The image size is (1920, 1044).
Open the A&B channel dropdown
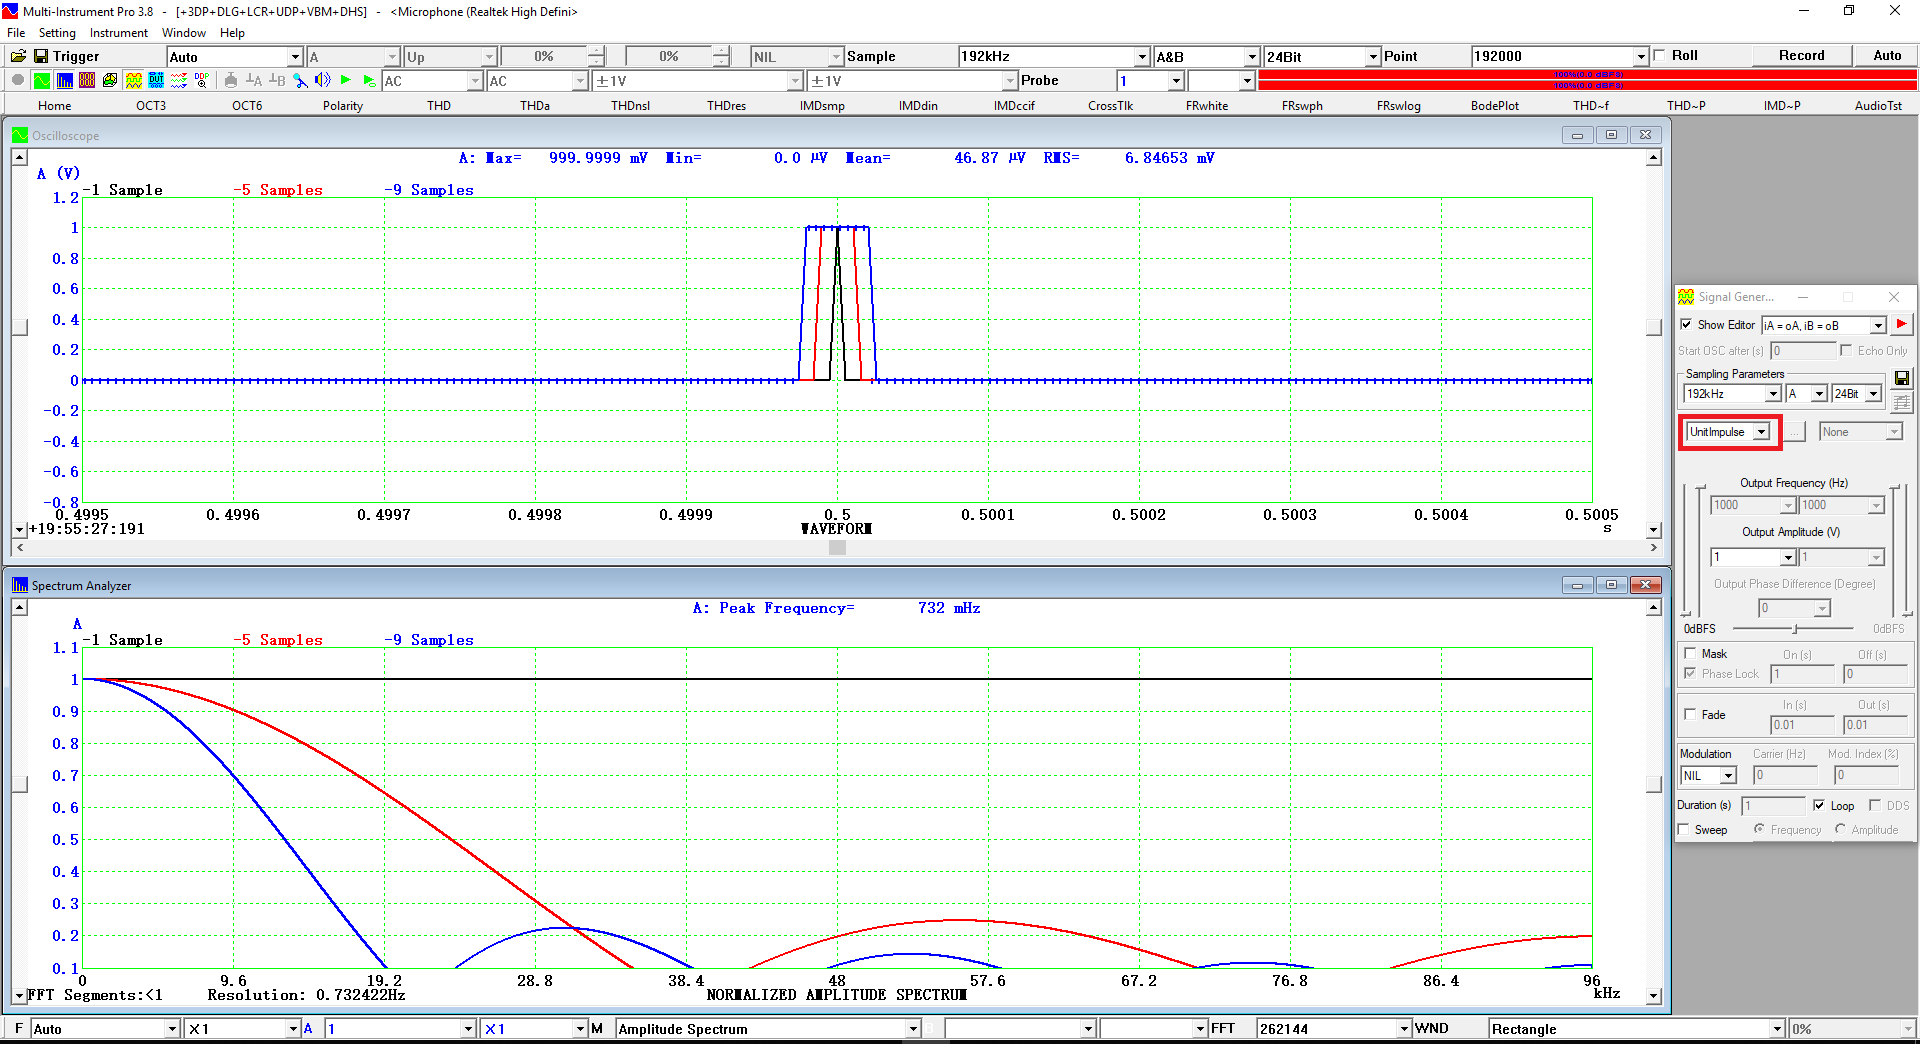click(1250, 57)
